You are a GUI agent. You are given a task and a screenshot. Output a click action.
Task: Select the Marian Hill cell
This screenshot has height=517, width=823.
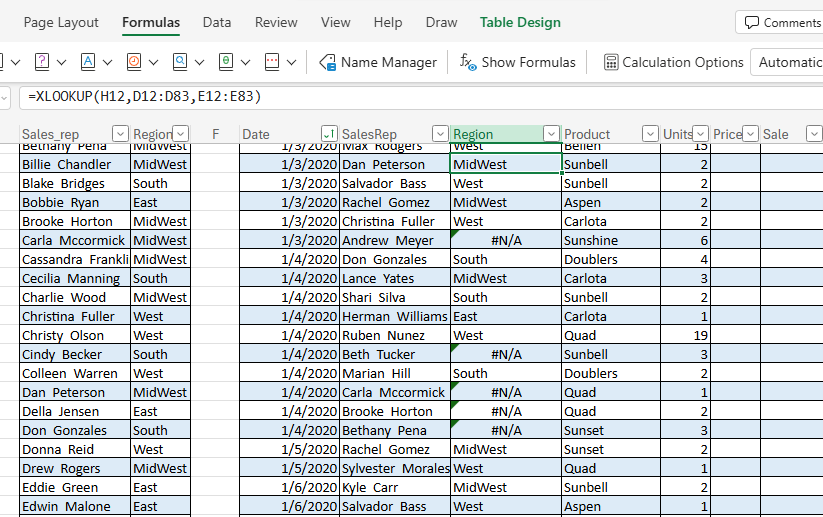tap(395, 373)
